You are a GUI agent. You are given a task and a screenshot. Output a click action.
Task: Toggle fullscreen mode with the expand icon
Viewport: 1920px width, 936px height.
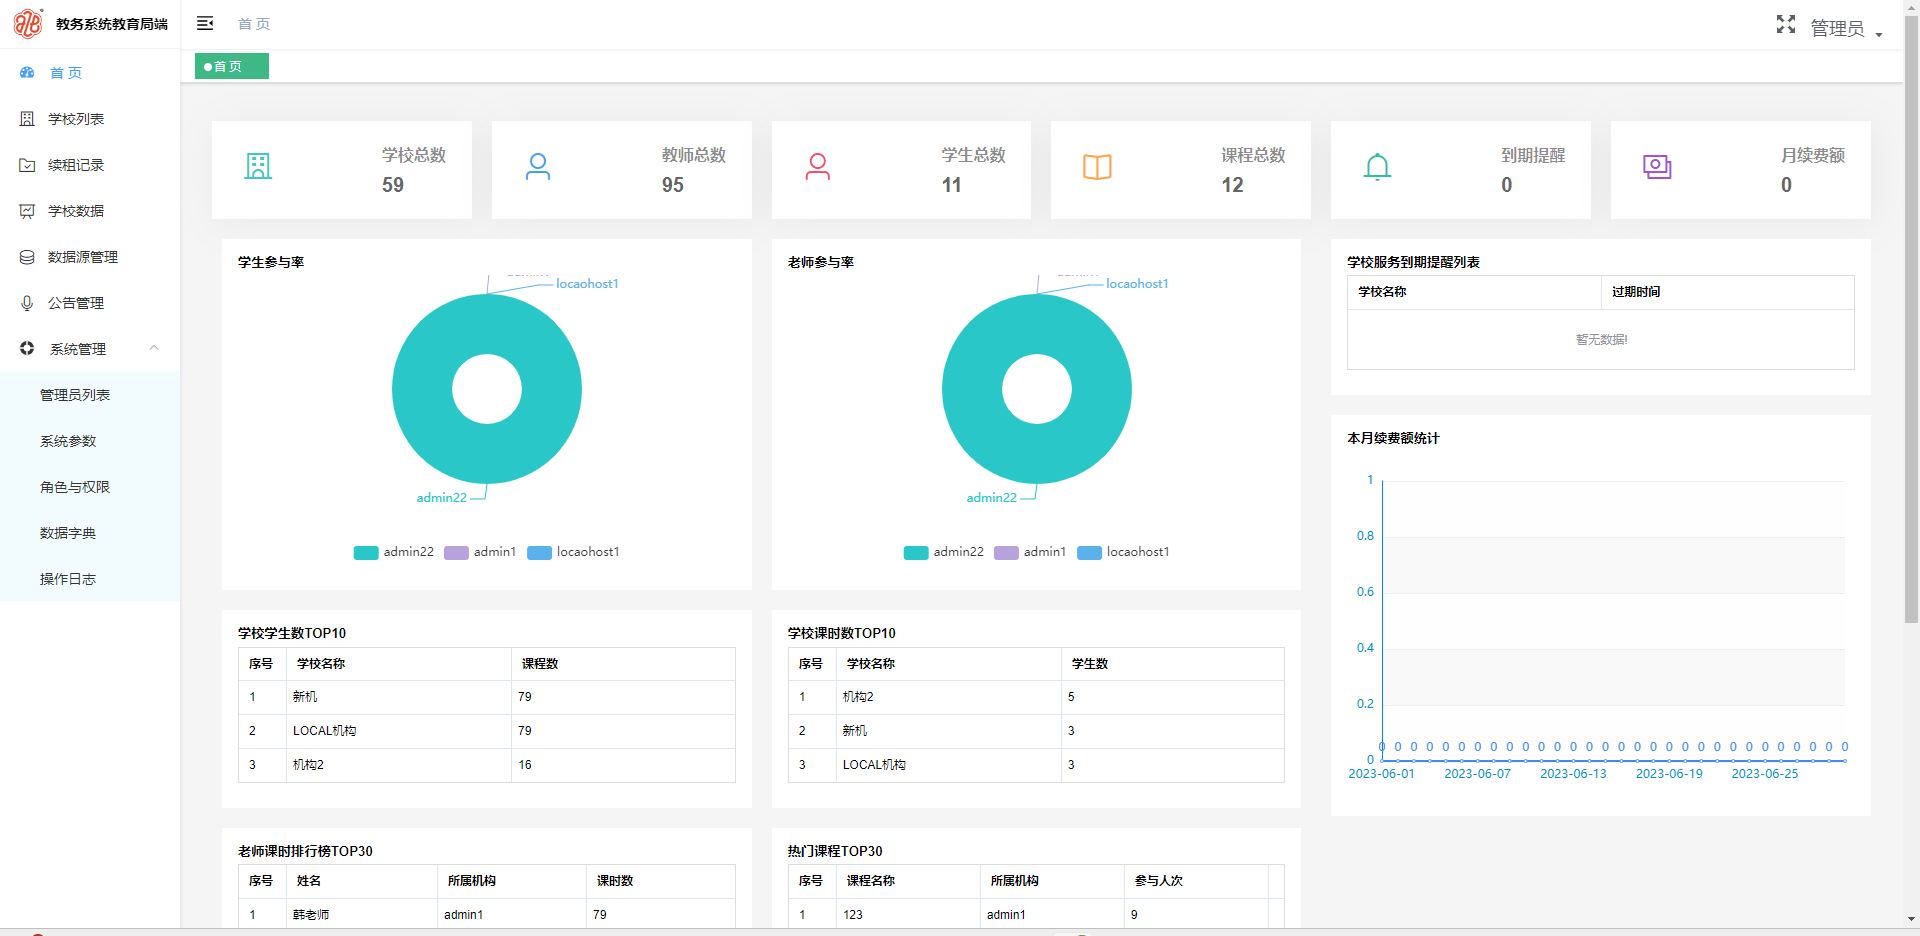click(1786, 24)
